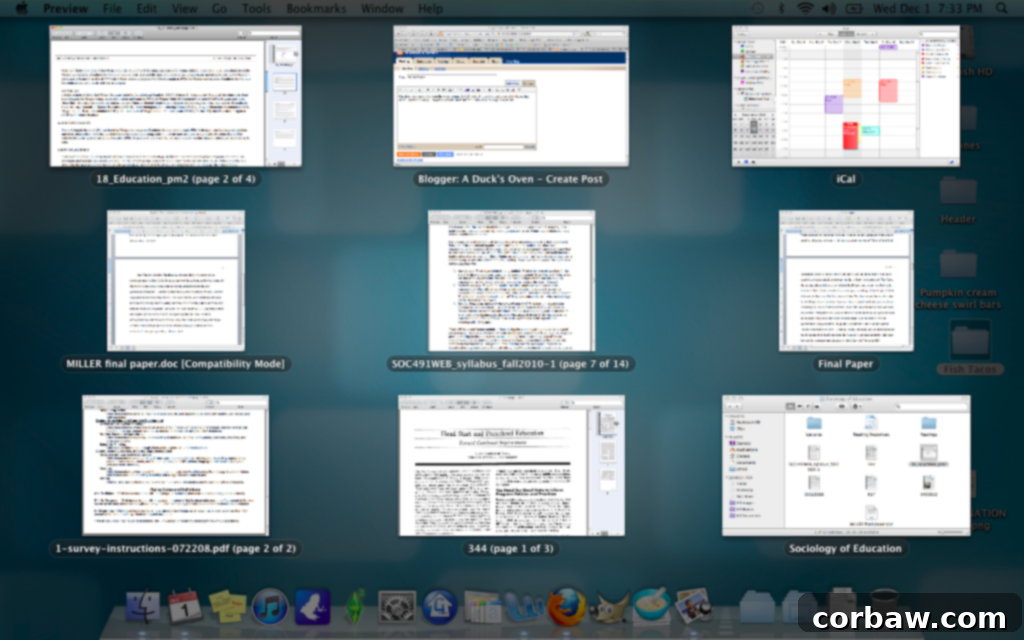Viewport: 1024px width, 640px height.
Task: Open GIMP from the Dock
Action: click(606, 607)
